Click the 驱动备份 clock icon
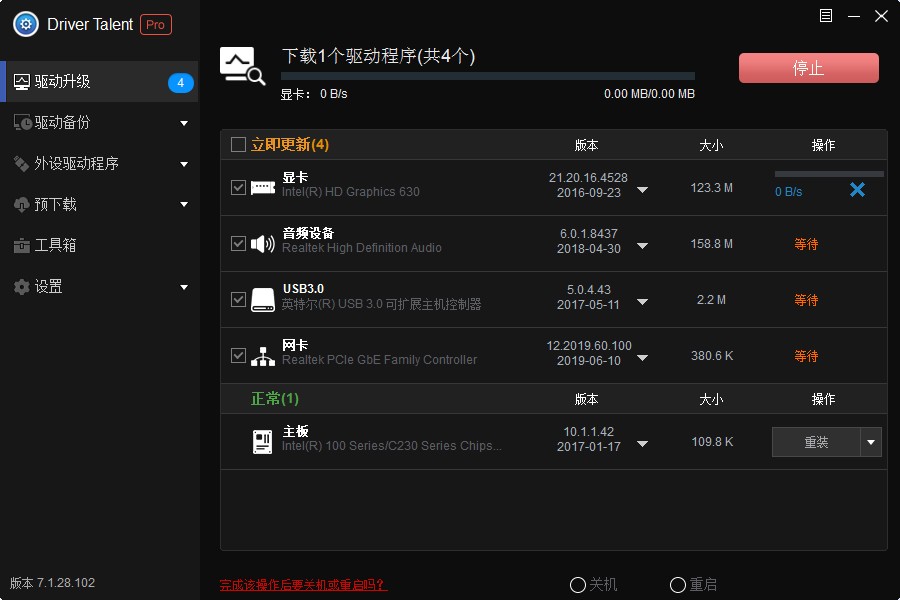The height and width of the screenshot is (600, 900). [22, 122]
